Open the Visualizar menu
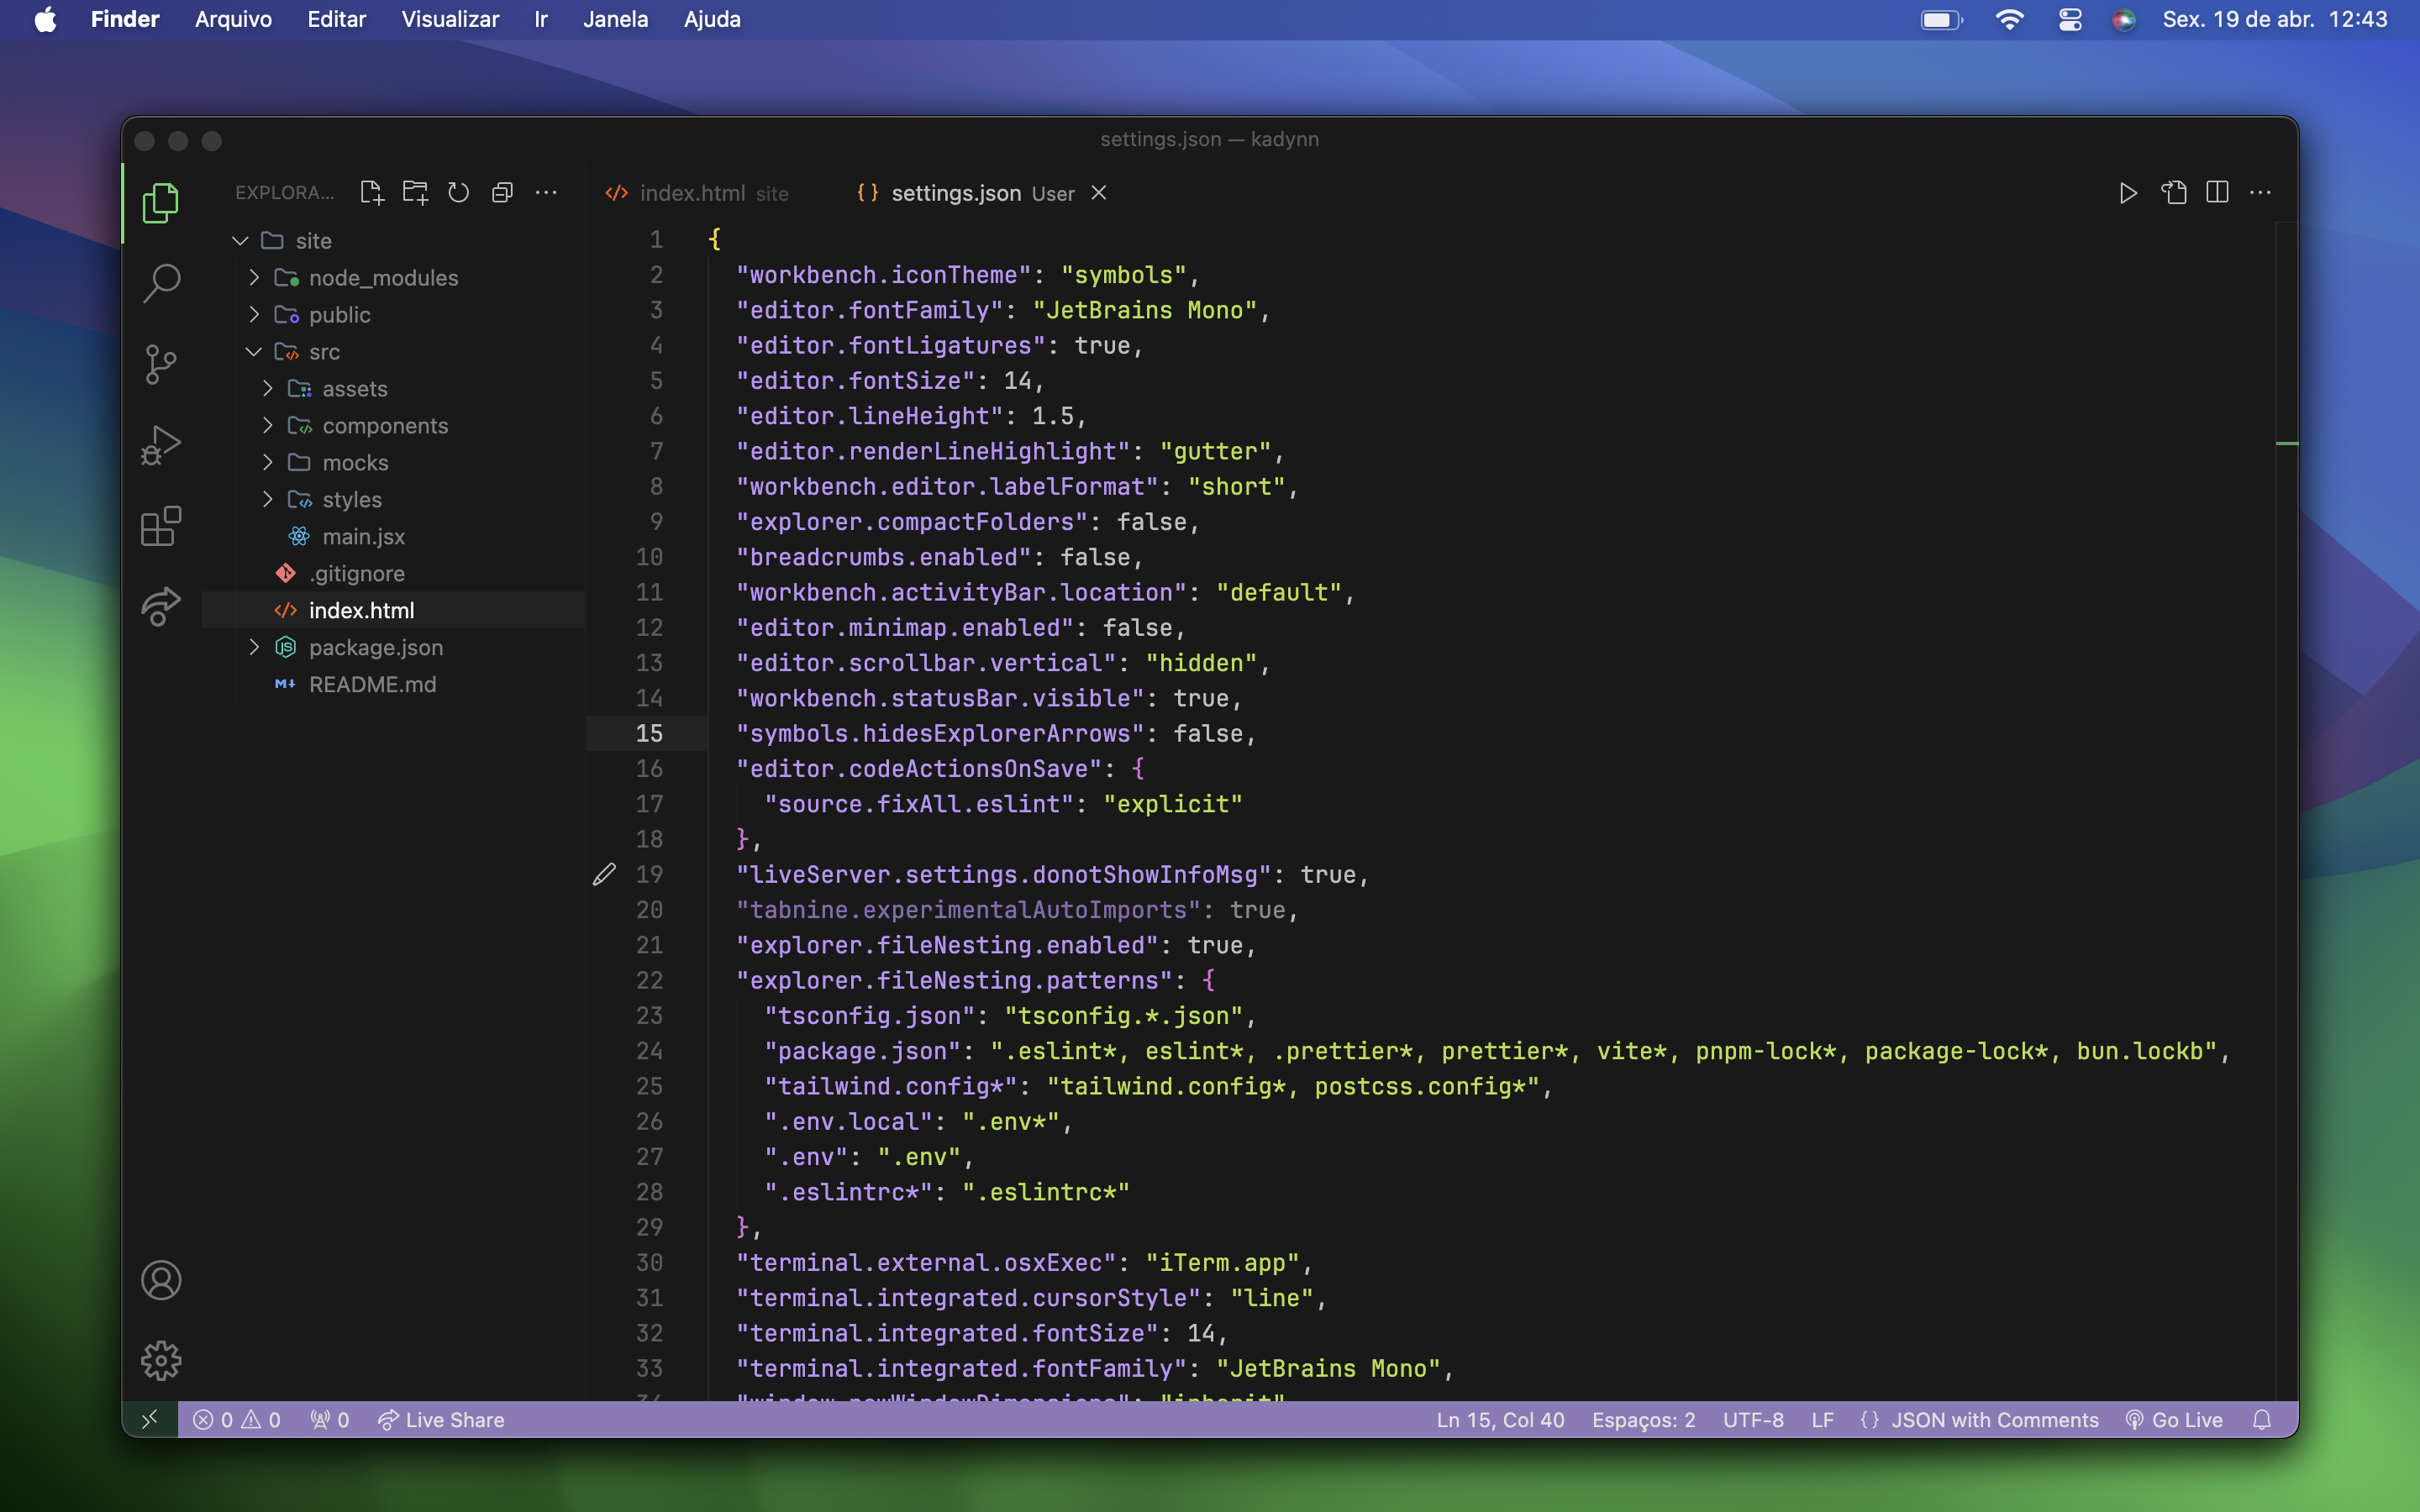This screenshot has width=2420, height=1512. point(450,19)
